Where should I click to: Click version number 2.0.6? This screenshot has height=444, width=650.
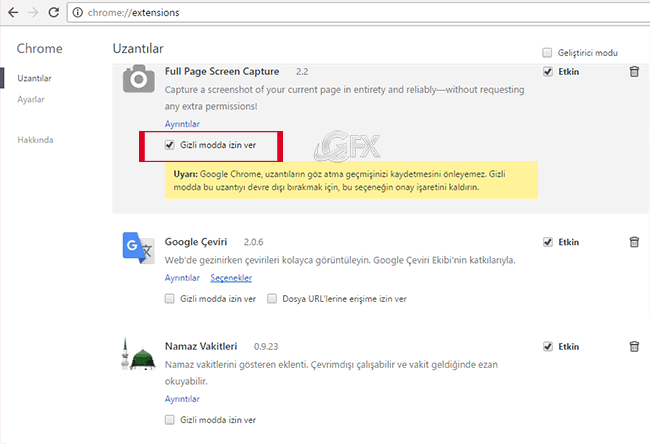pos(253,242)
